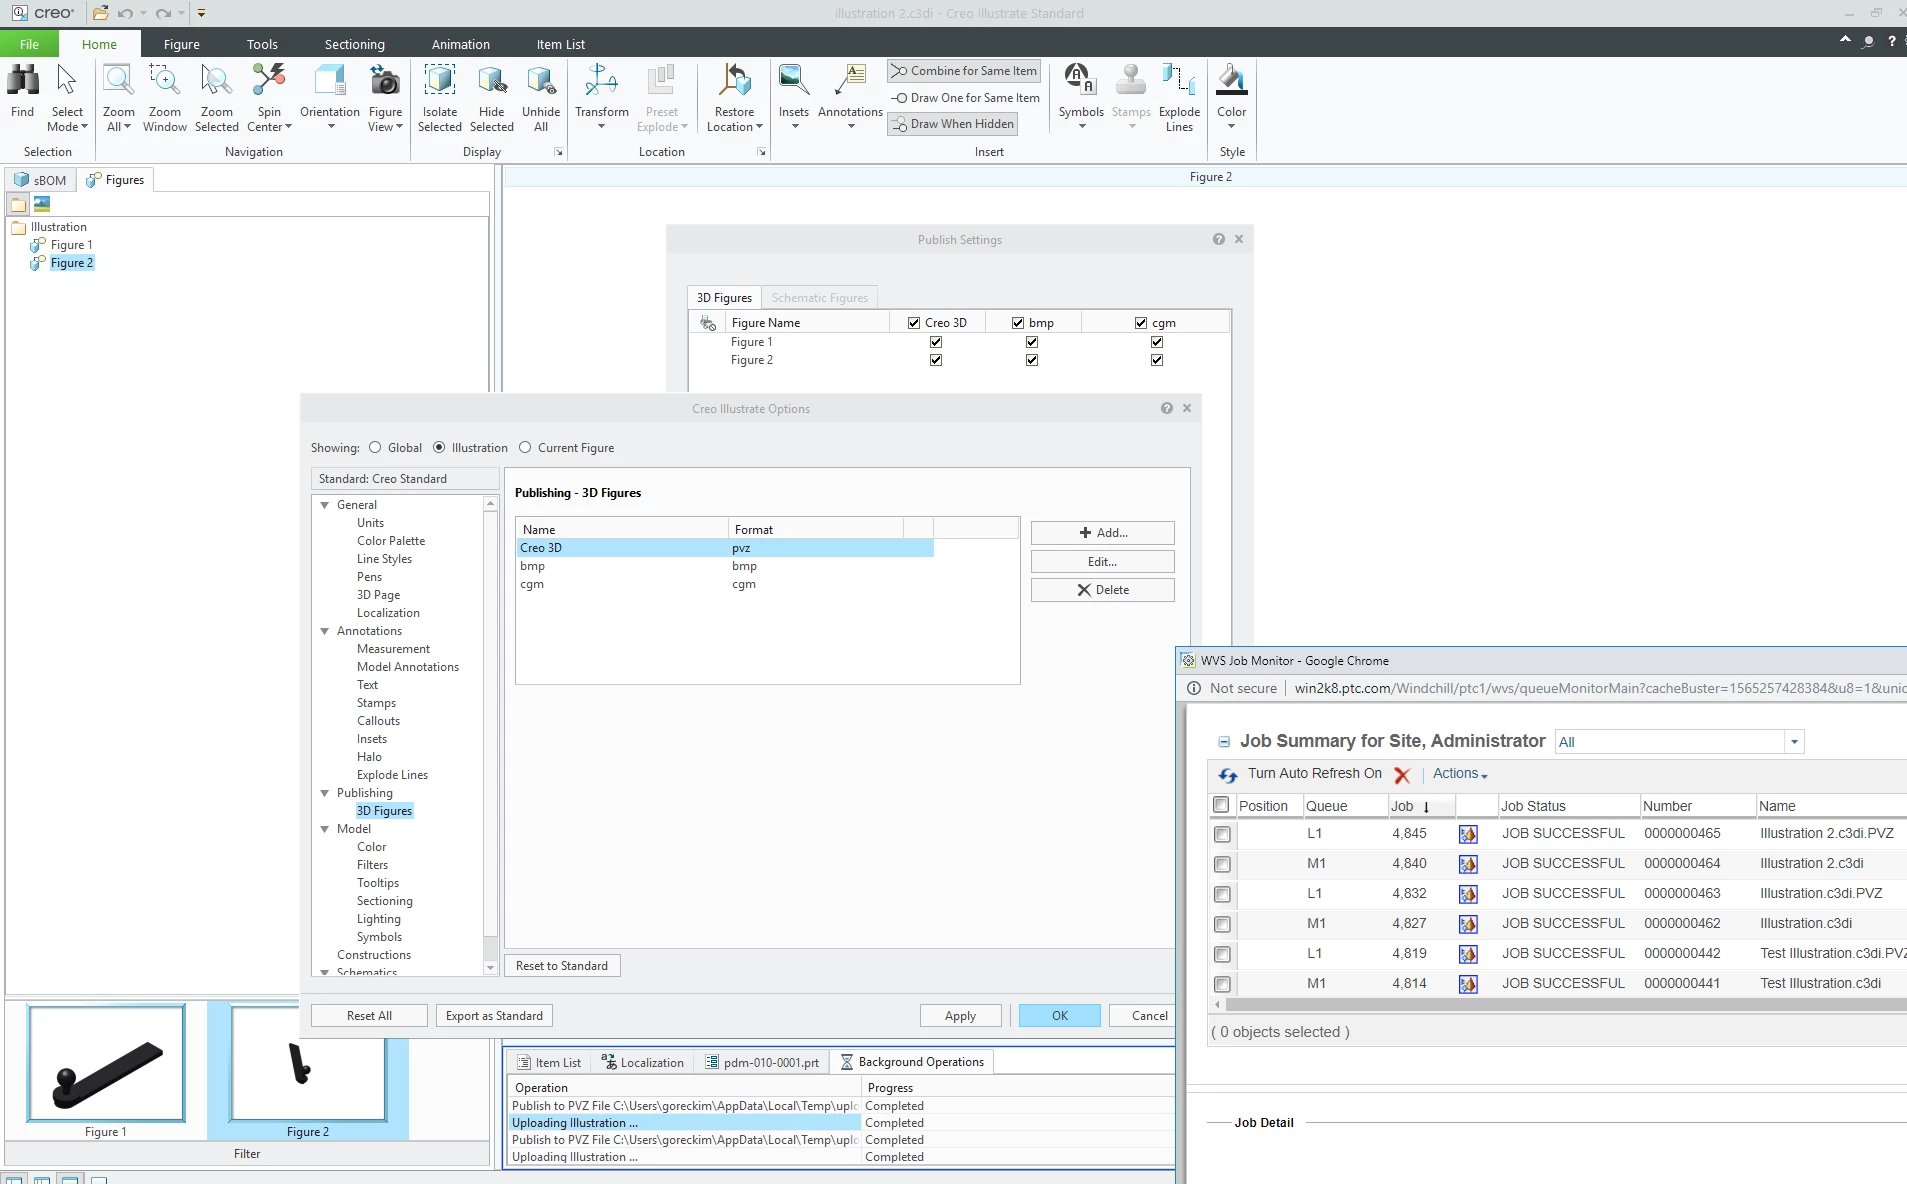
Task: Open the Orientation tool
Action: click(x=329, y=81)
